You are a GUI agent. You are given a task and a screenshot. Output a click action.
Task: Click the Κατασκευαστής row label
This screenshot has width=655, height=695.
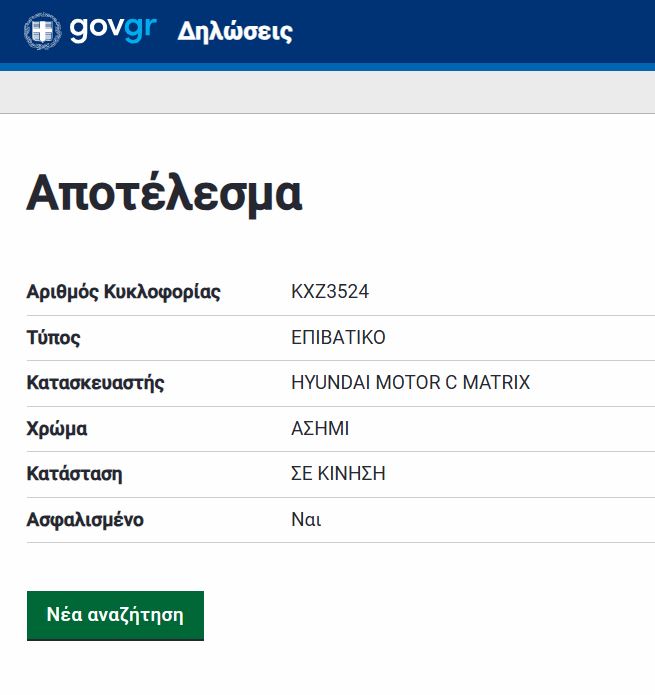[95, 383]
